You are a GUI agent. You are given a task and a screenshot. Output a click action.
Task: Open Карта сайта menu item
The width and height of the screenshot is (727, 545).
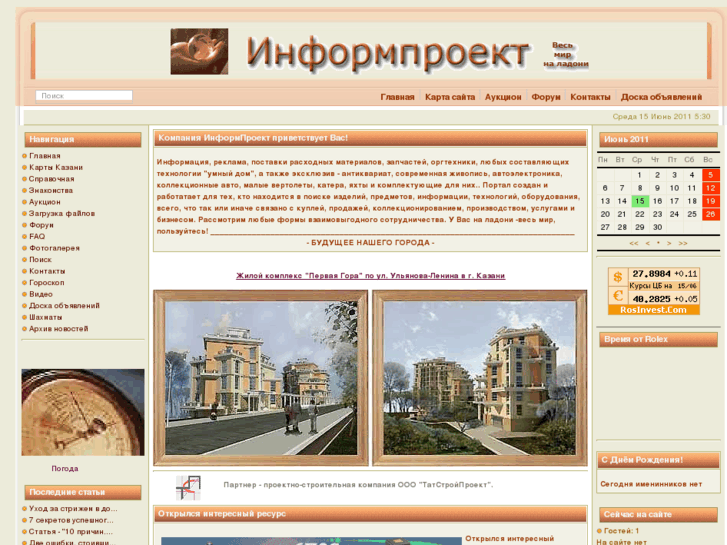[450, 97]
